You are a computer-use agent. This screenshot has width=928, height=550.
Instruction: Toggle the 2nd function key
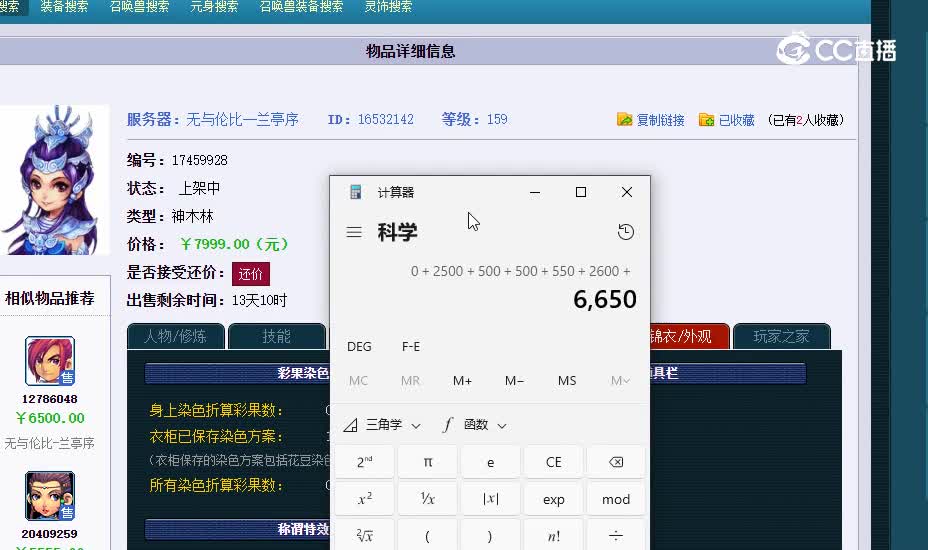[x=365, y=462]
